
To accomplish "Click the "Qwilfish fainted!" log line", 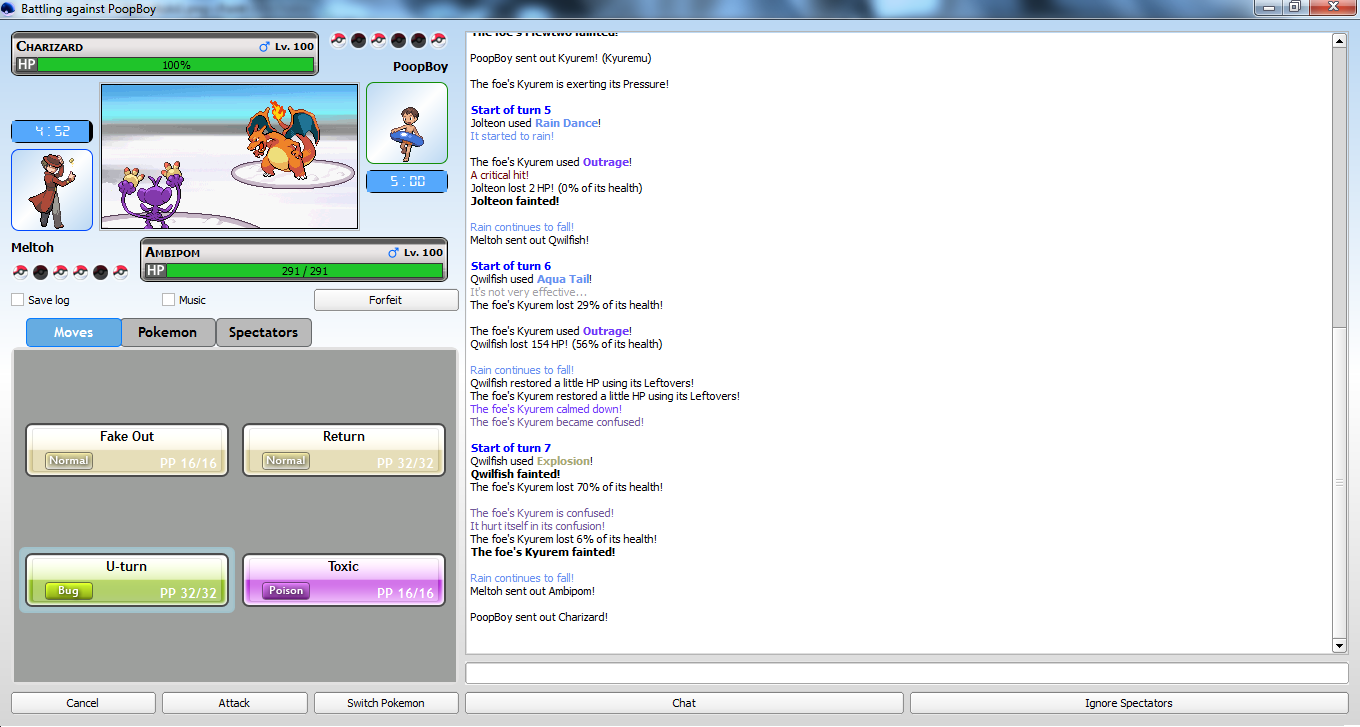I will tap(516, 474).
